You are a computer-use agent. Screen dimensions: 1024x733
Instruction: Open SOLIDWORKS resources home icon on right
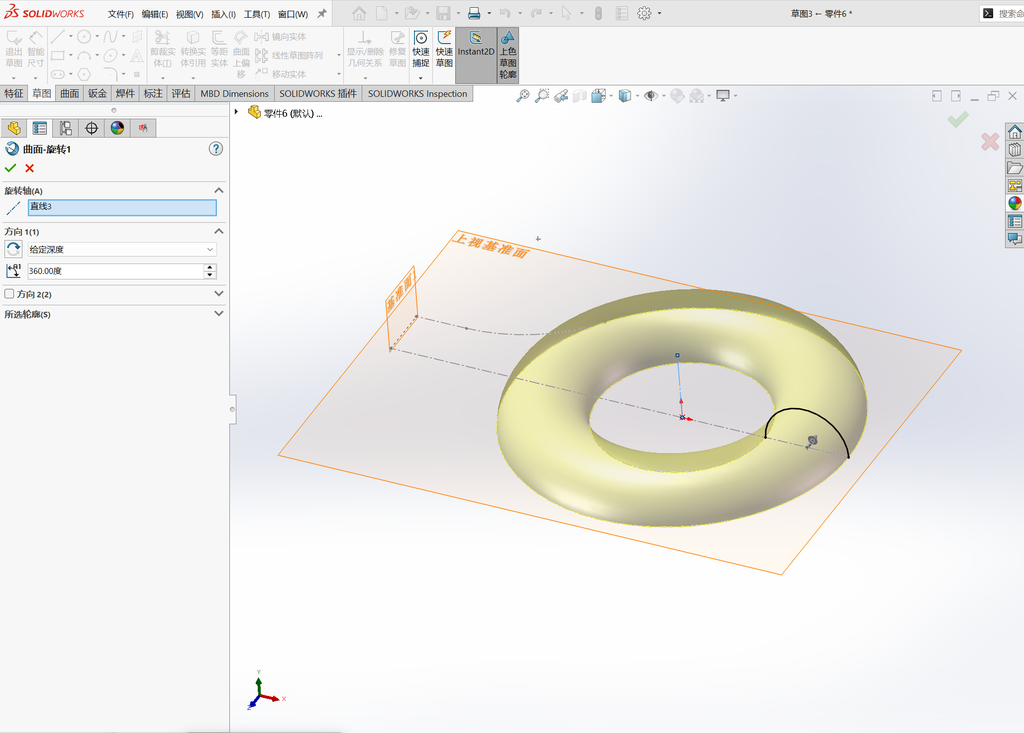[1014, 132]
